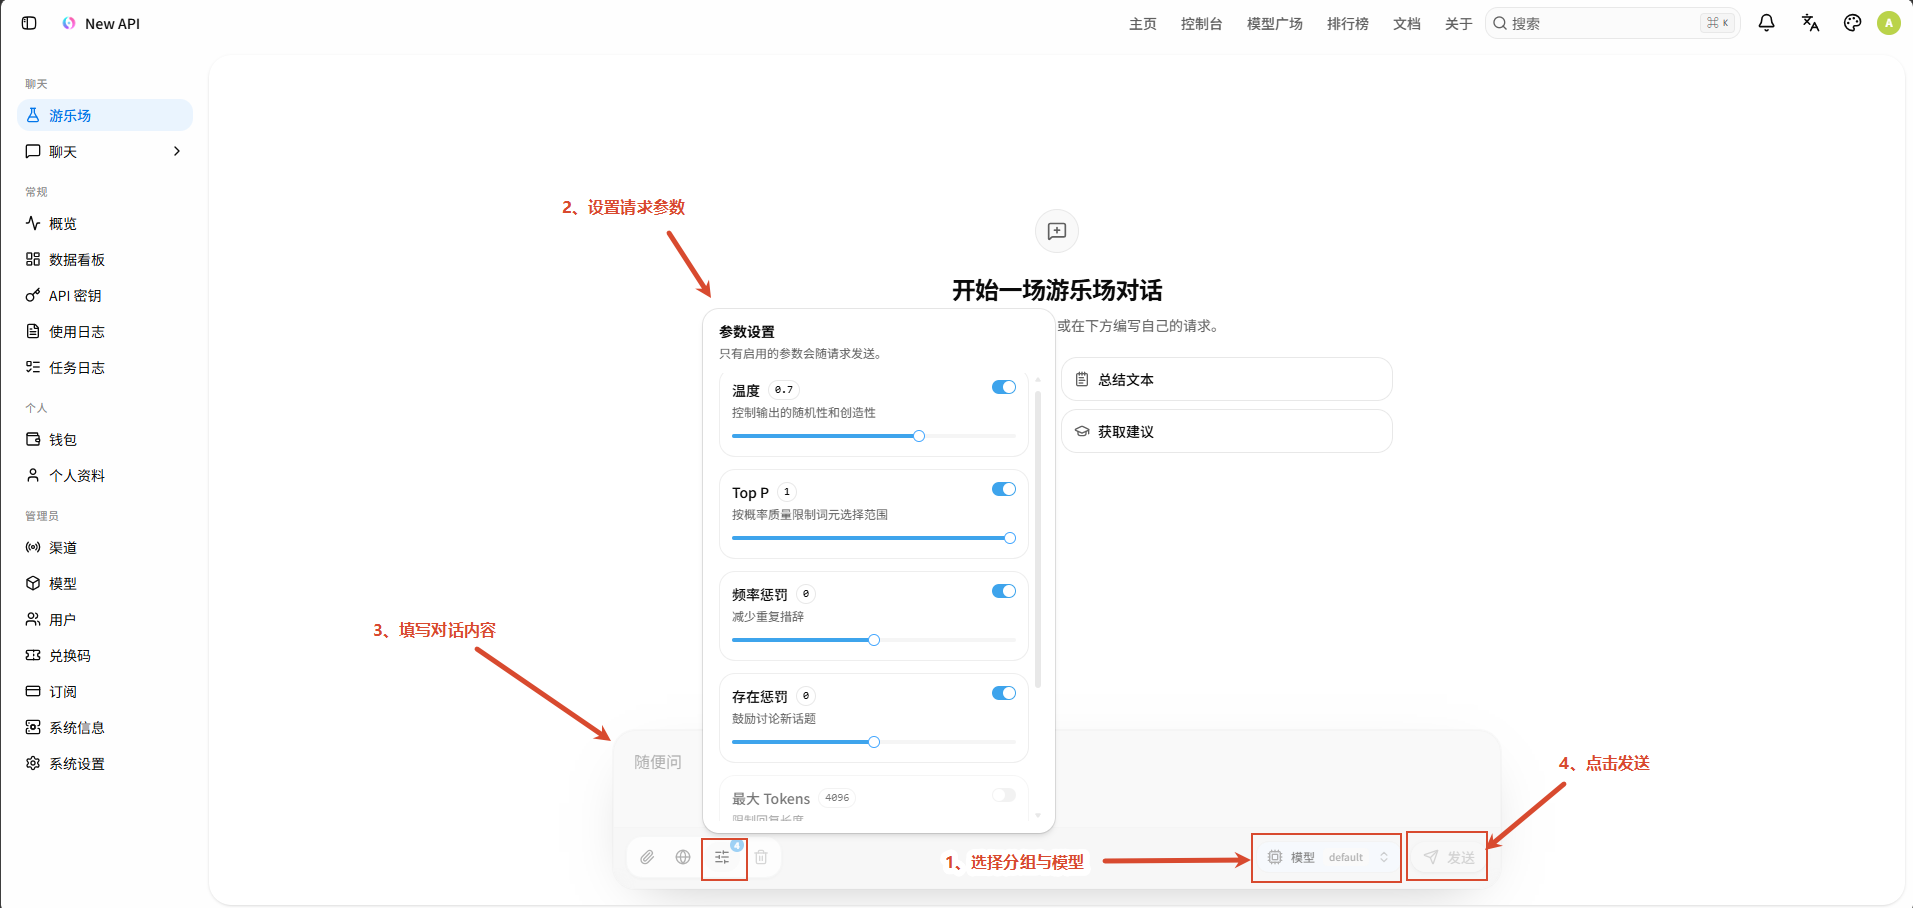The width and height of the screenshot is (1913, 908).
Task: Open 关于 in top navigation
Action: click(1459, 23)
